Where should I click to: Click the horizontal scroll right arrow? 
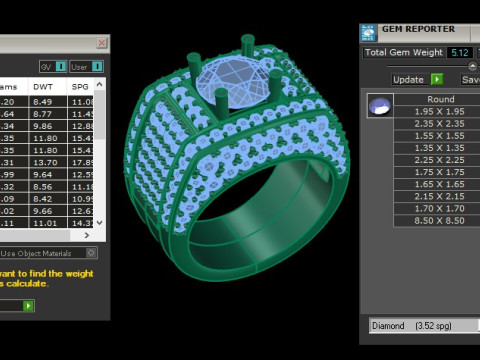pyautogui.click(x=87, y=235)
